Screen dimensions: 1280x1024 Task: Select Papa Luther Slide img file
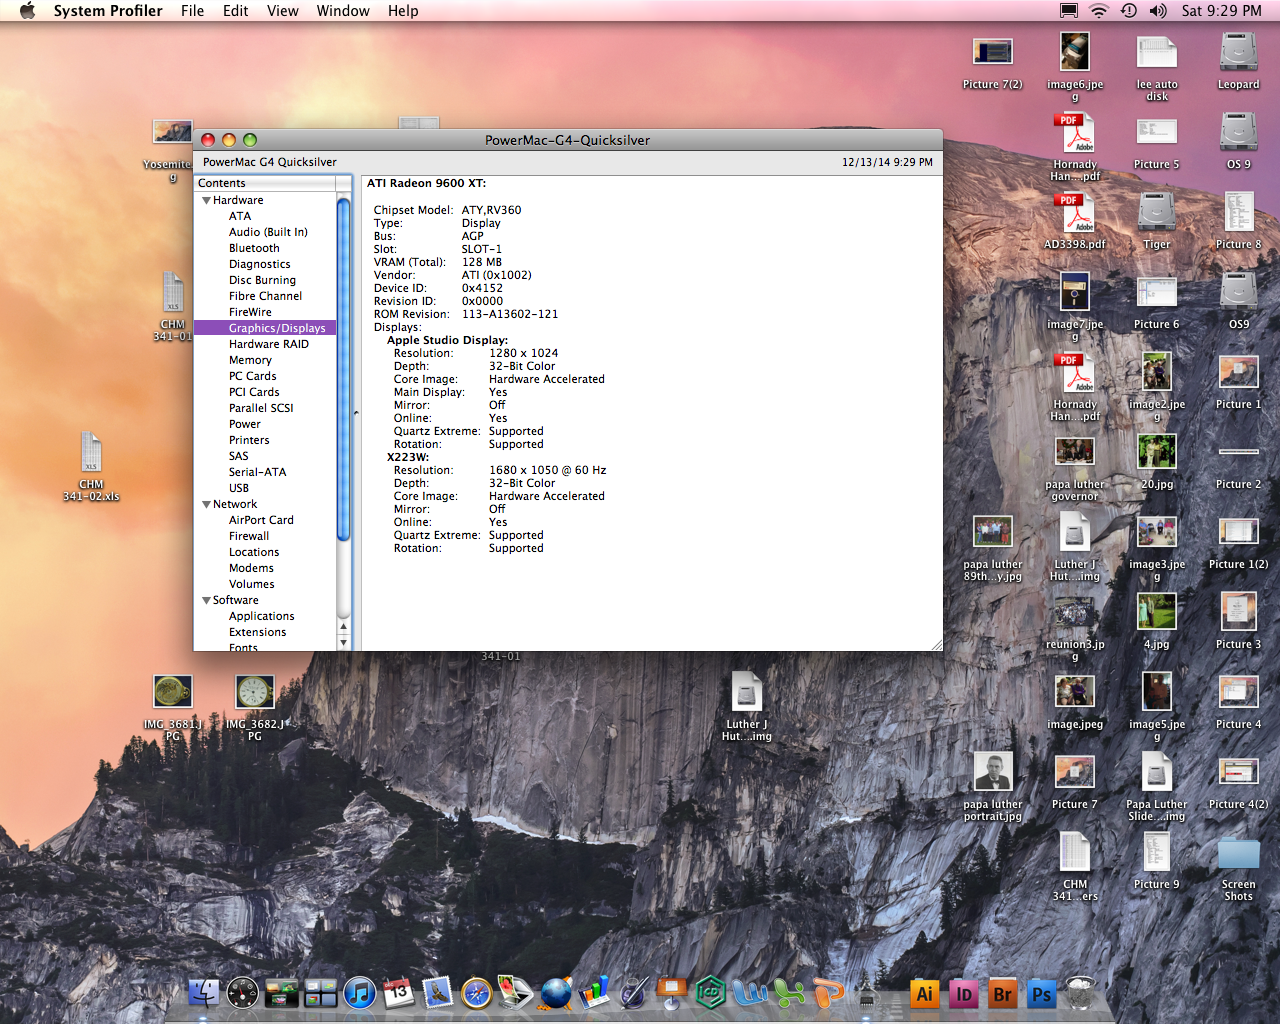click(x=1157, y=772)
